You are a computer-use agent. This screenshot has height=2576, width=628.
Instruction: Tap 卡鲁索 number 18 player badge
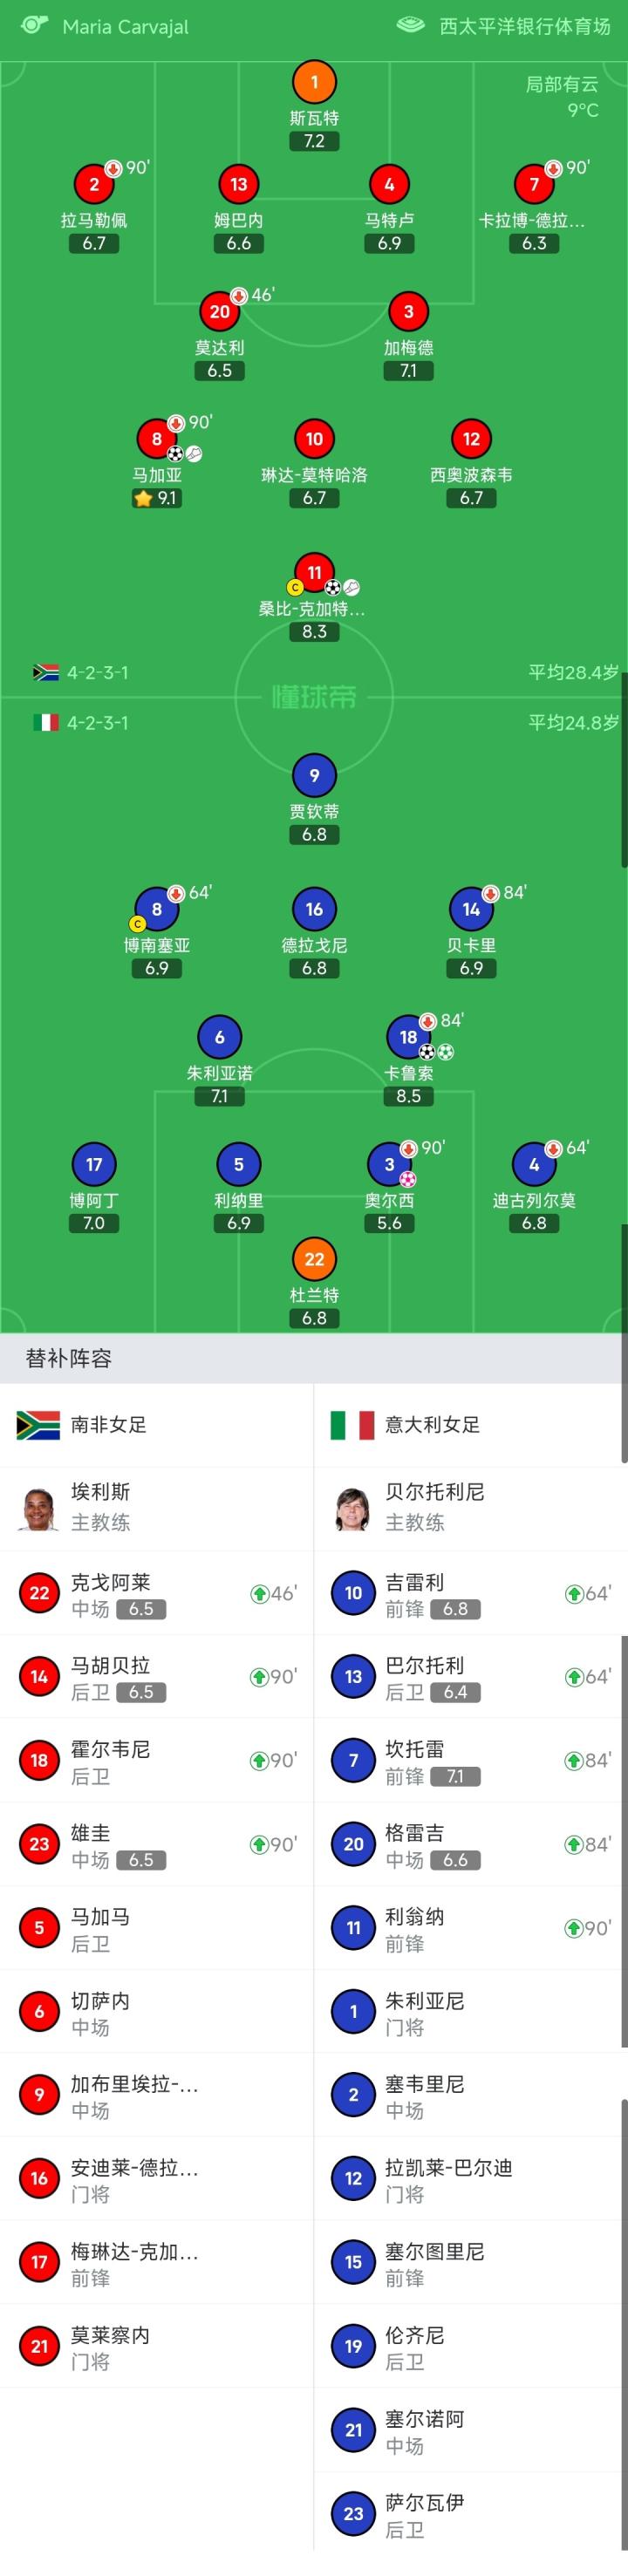click(408, 1037)
